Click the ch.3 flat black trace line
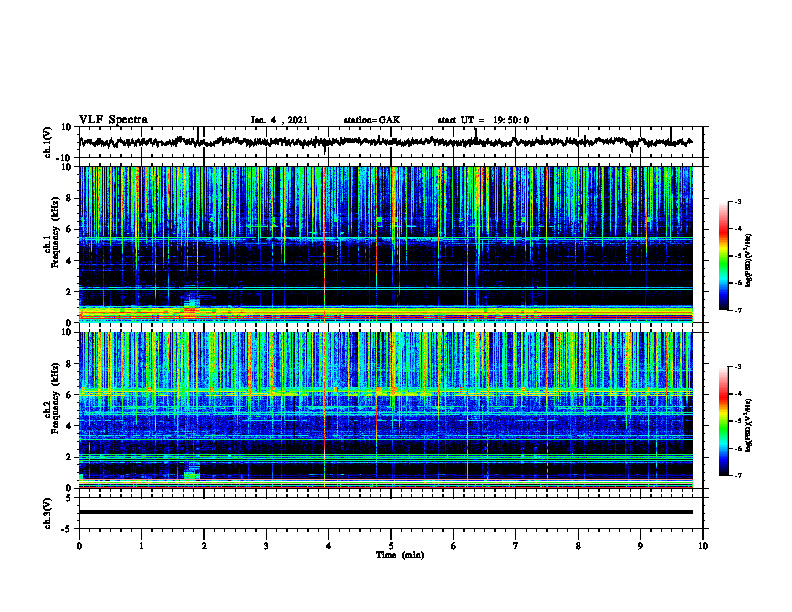This screenshot has width=792, height=612. (x=385, y=512)
